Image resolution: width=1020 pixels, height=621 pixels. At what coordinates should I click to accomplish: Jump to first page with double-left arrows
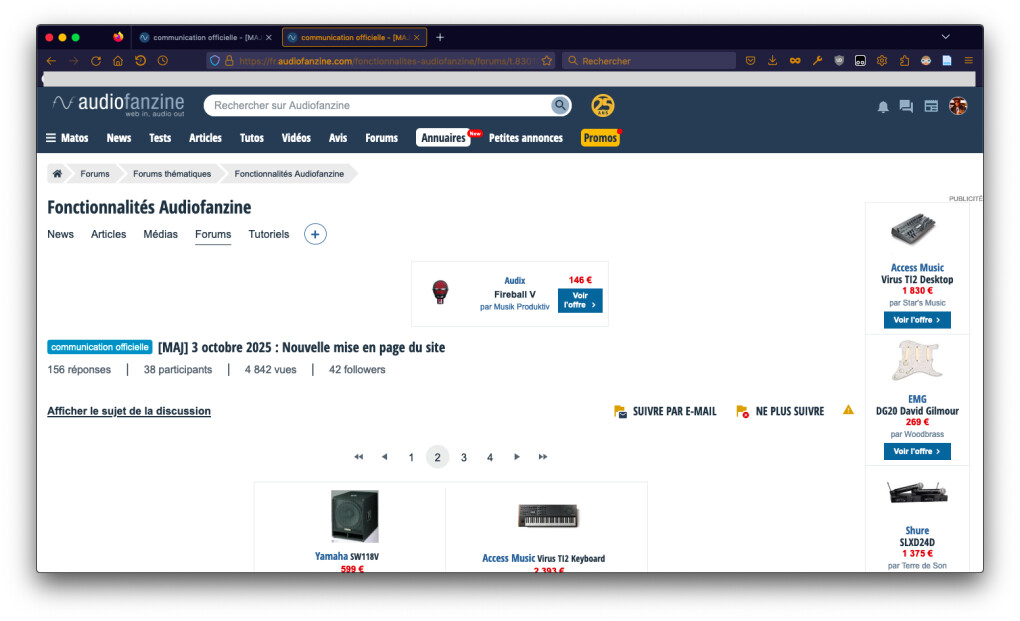tap(358, 456)
